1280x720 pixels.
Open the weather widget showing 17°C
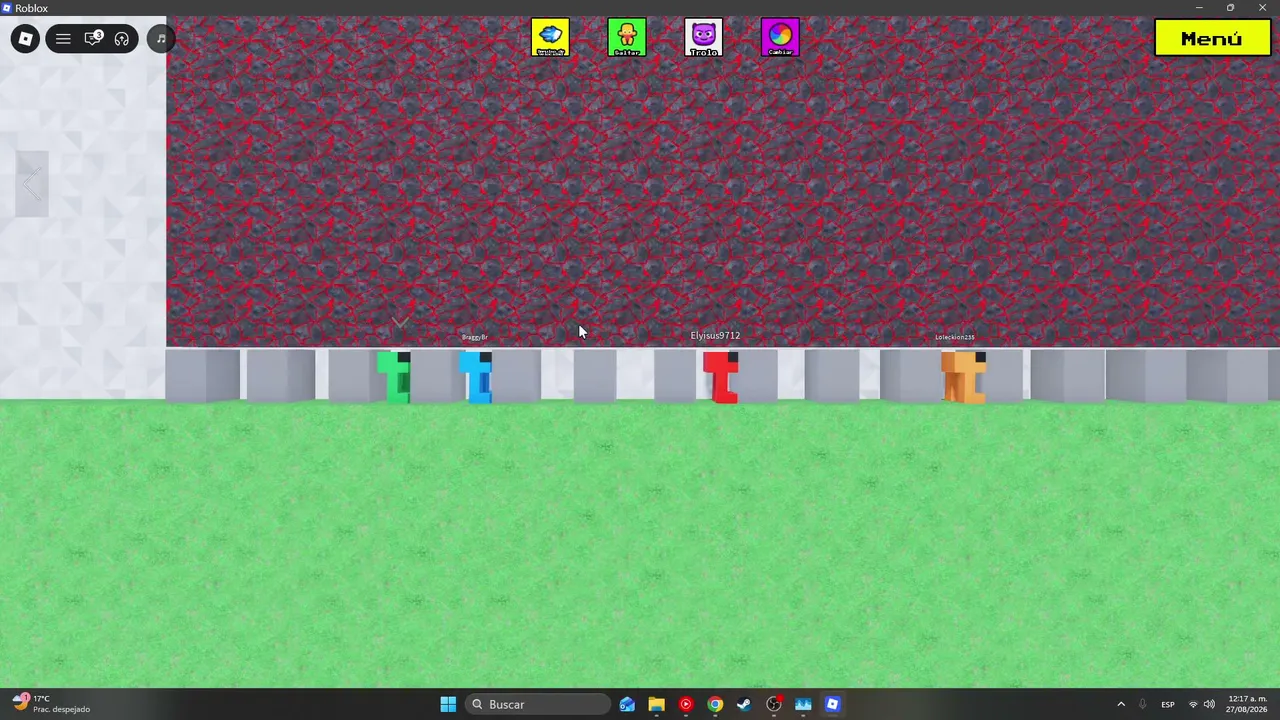click(x=52, y=704)
